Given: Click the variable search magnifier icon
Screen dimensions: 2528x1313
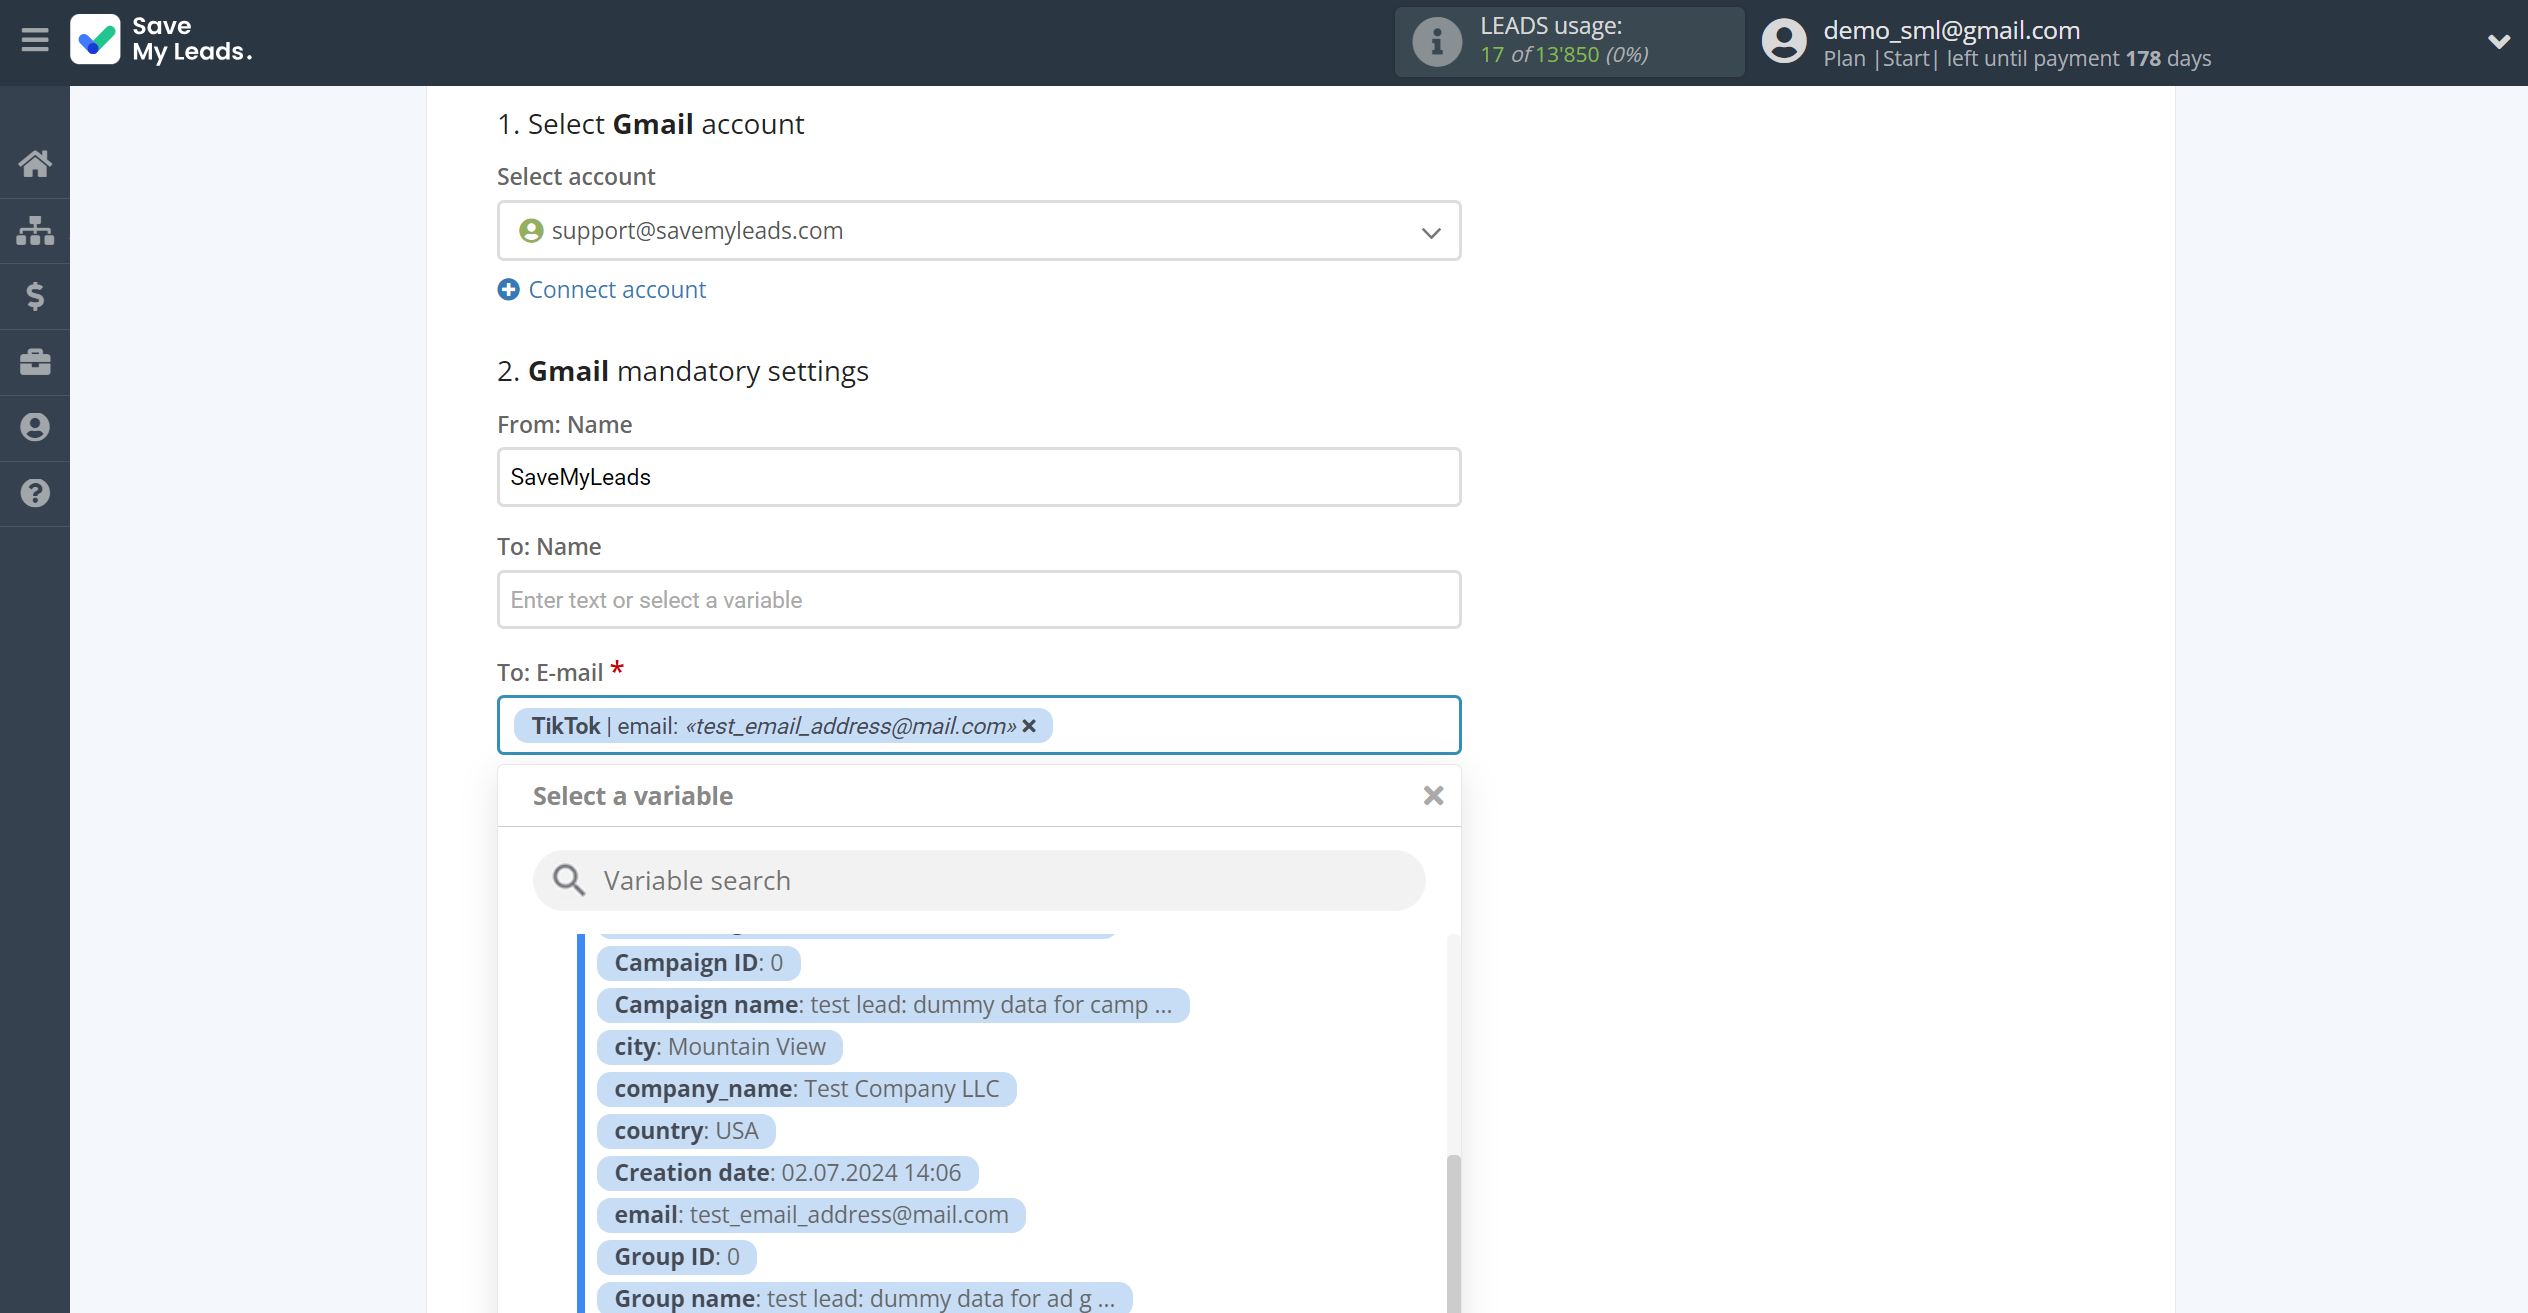Looking at the screenshot, I should point(569,881).
